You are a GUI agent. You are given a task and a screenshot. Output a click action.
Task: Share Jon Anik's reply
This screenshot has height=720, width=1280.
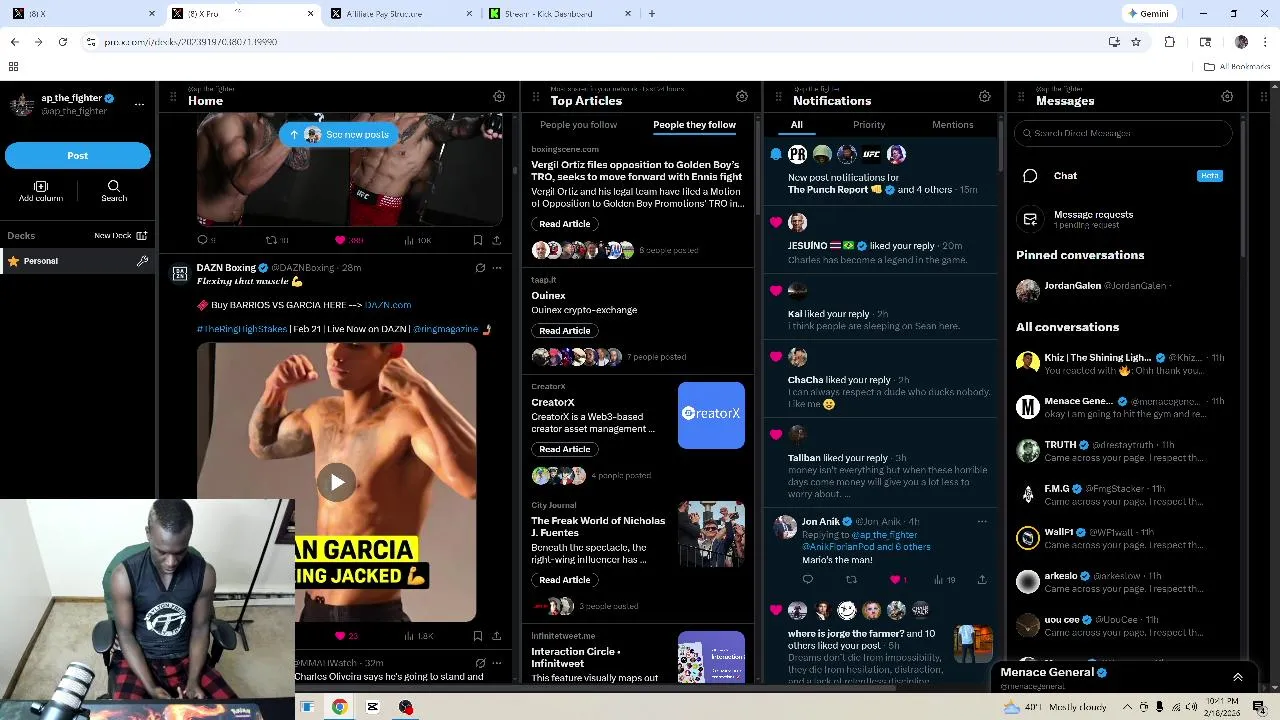[x=982, y=580]
